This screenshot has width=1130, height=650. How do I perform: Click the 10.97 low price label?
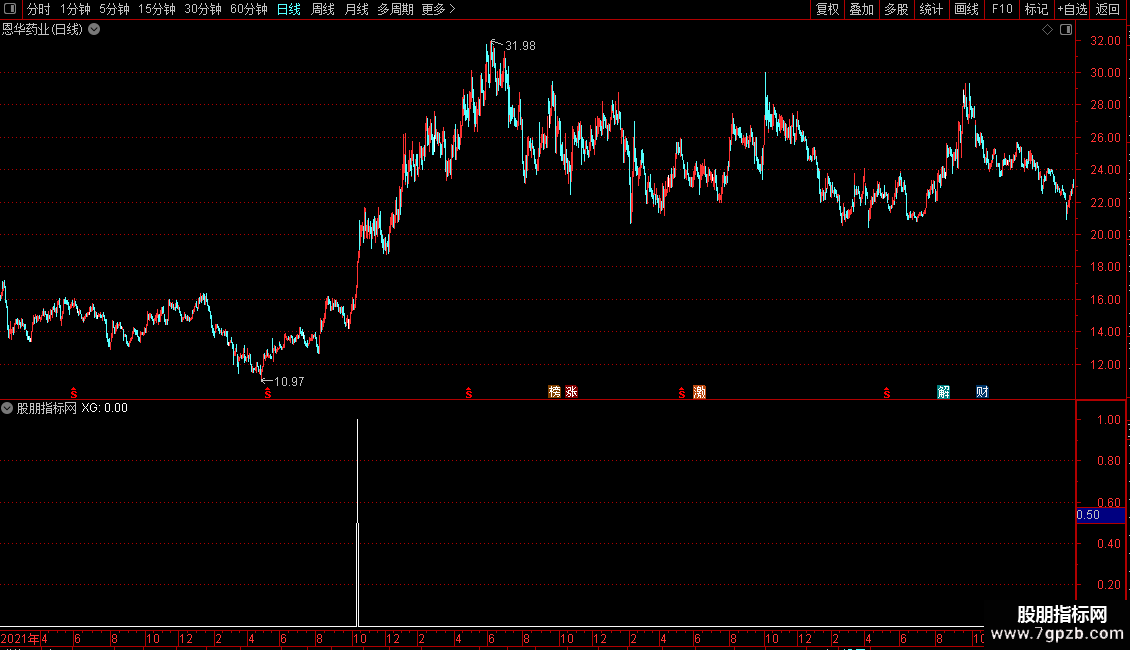pyautogui.click(x=289, y=382)
